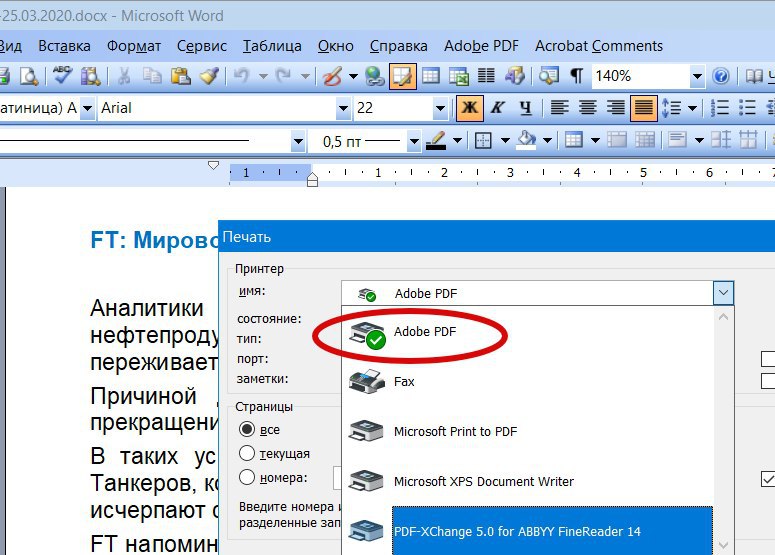This screenshot has width=775, height=555.
Task: Select the Format Painter brush
Action: tap(210, 76)
